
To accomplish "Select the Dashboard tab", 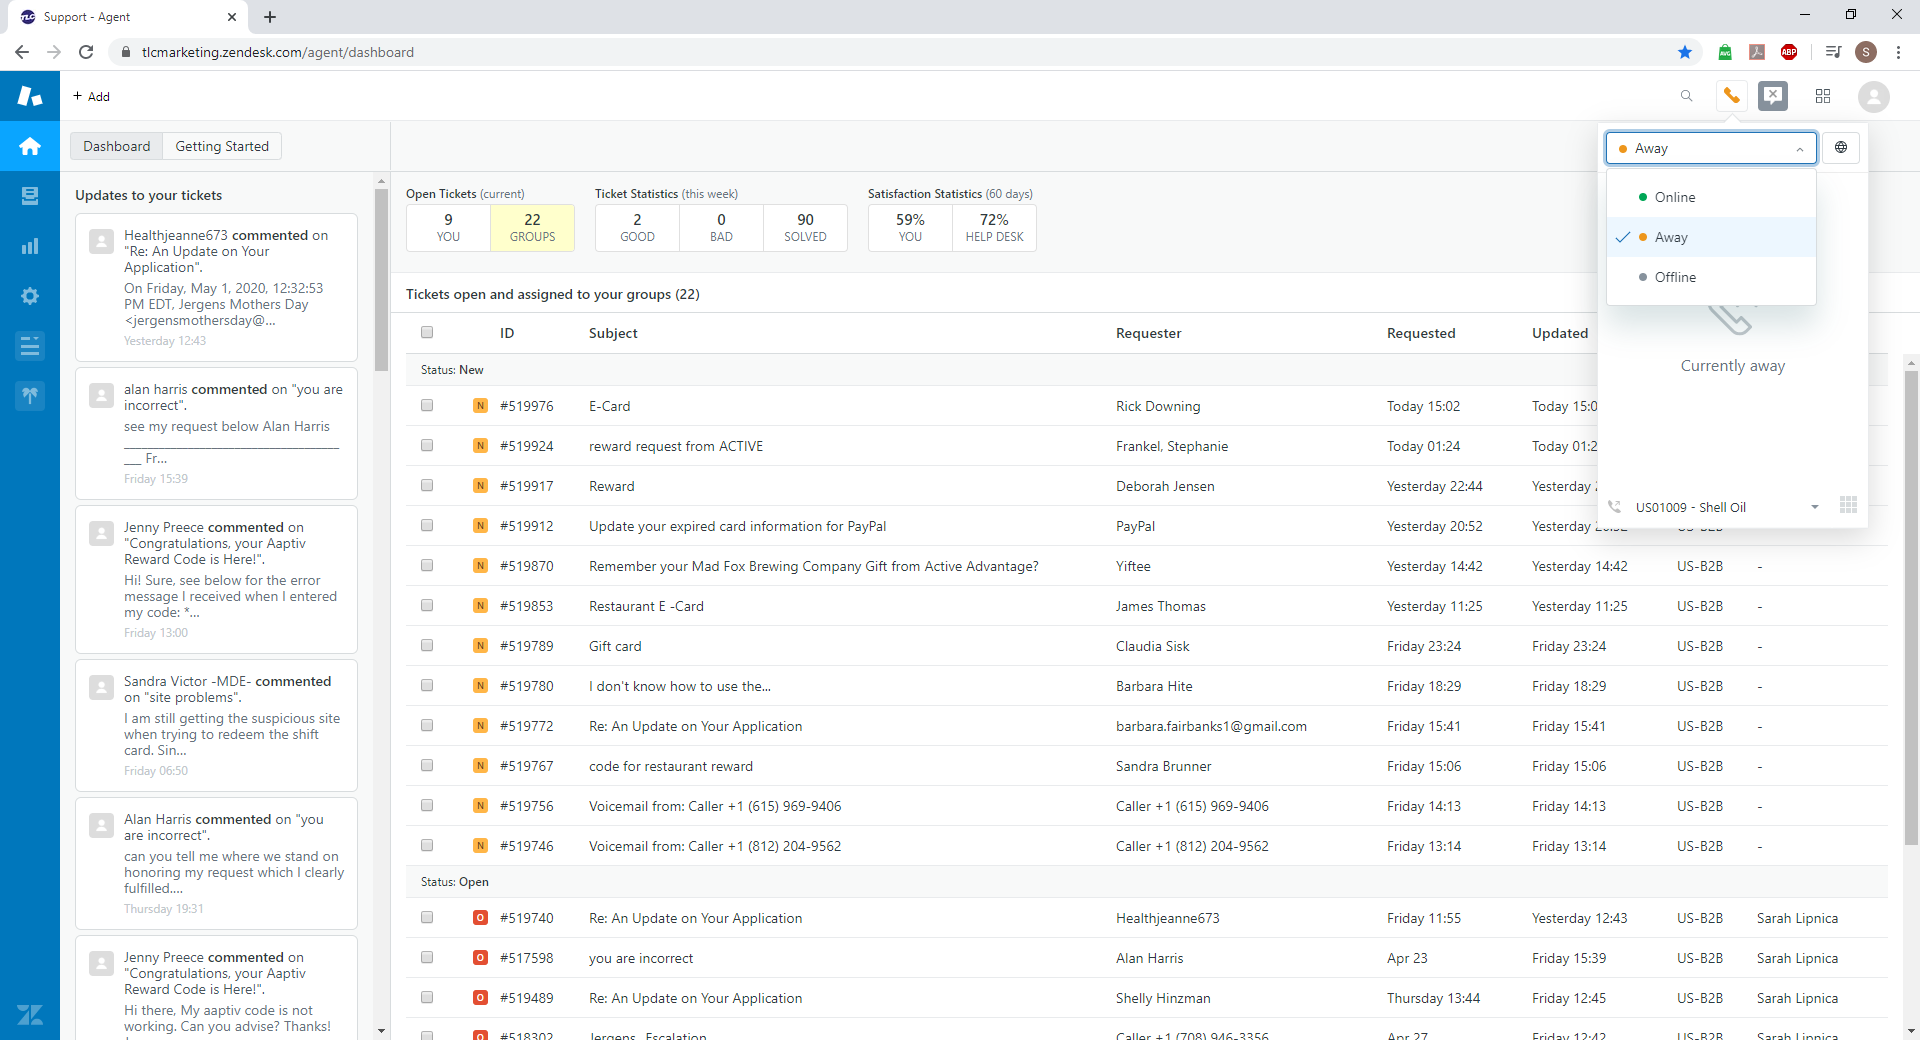I will 116,146.
